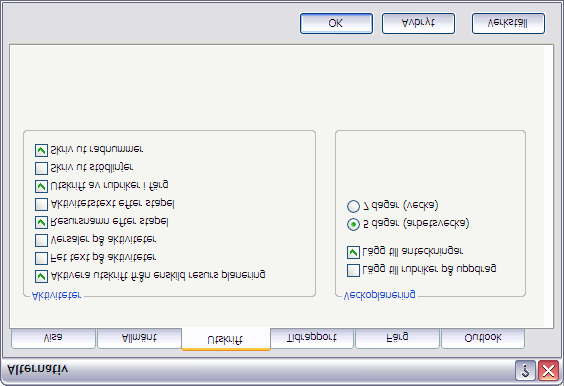Toggle the Lägg till anteckningar checkbox
This screenshot has width=564, height=386.
(353, 253)
